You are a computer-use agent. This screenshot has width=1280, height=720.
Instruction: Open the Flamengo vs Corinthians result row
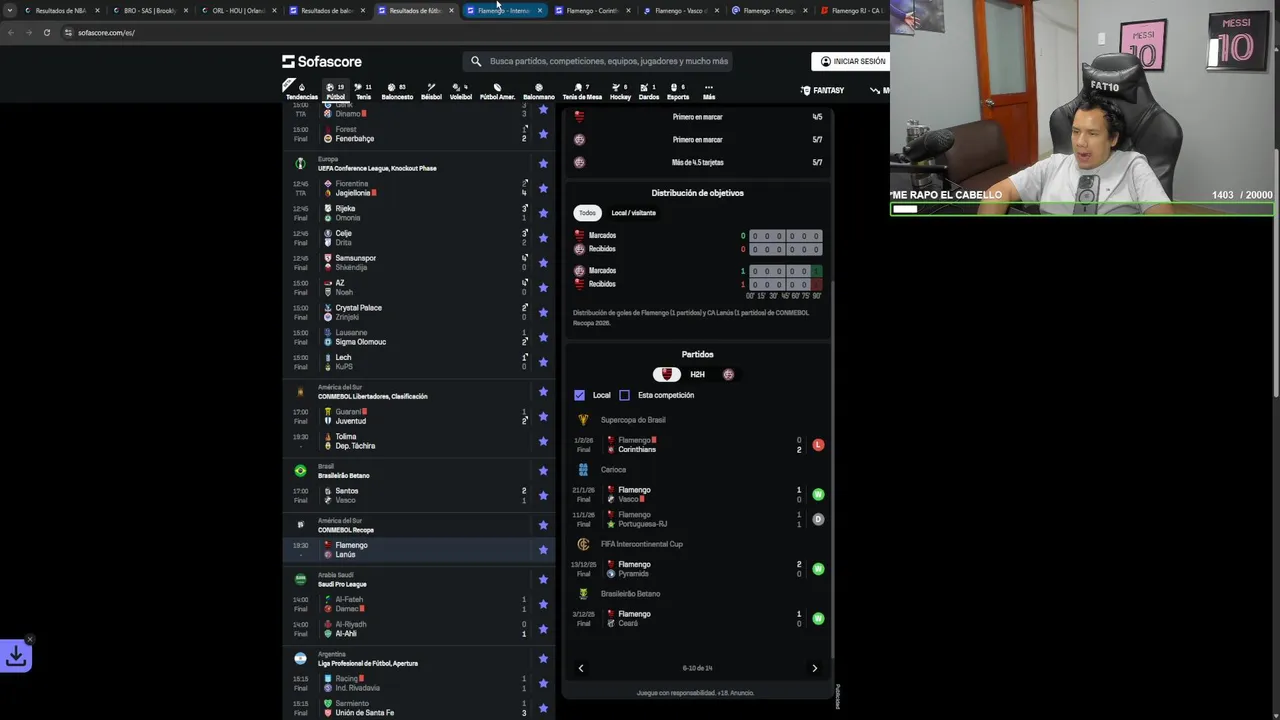pos(697,445)
